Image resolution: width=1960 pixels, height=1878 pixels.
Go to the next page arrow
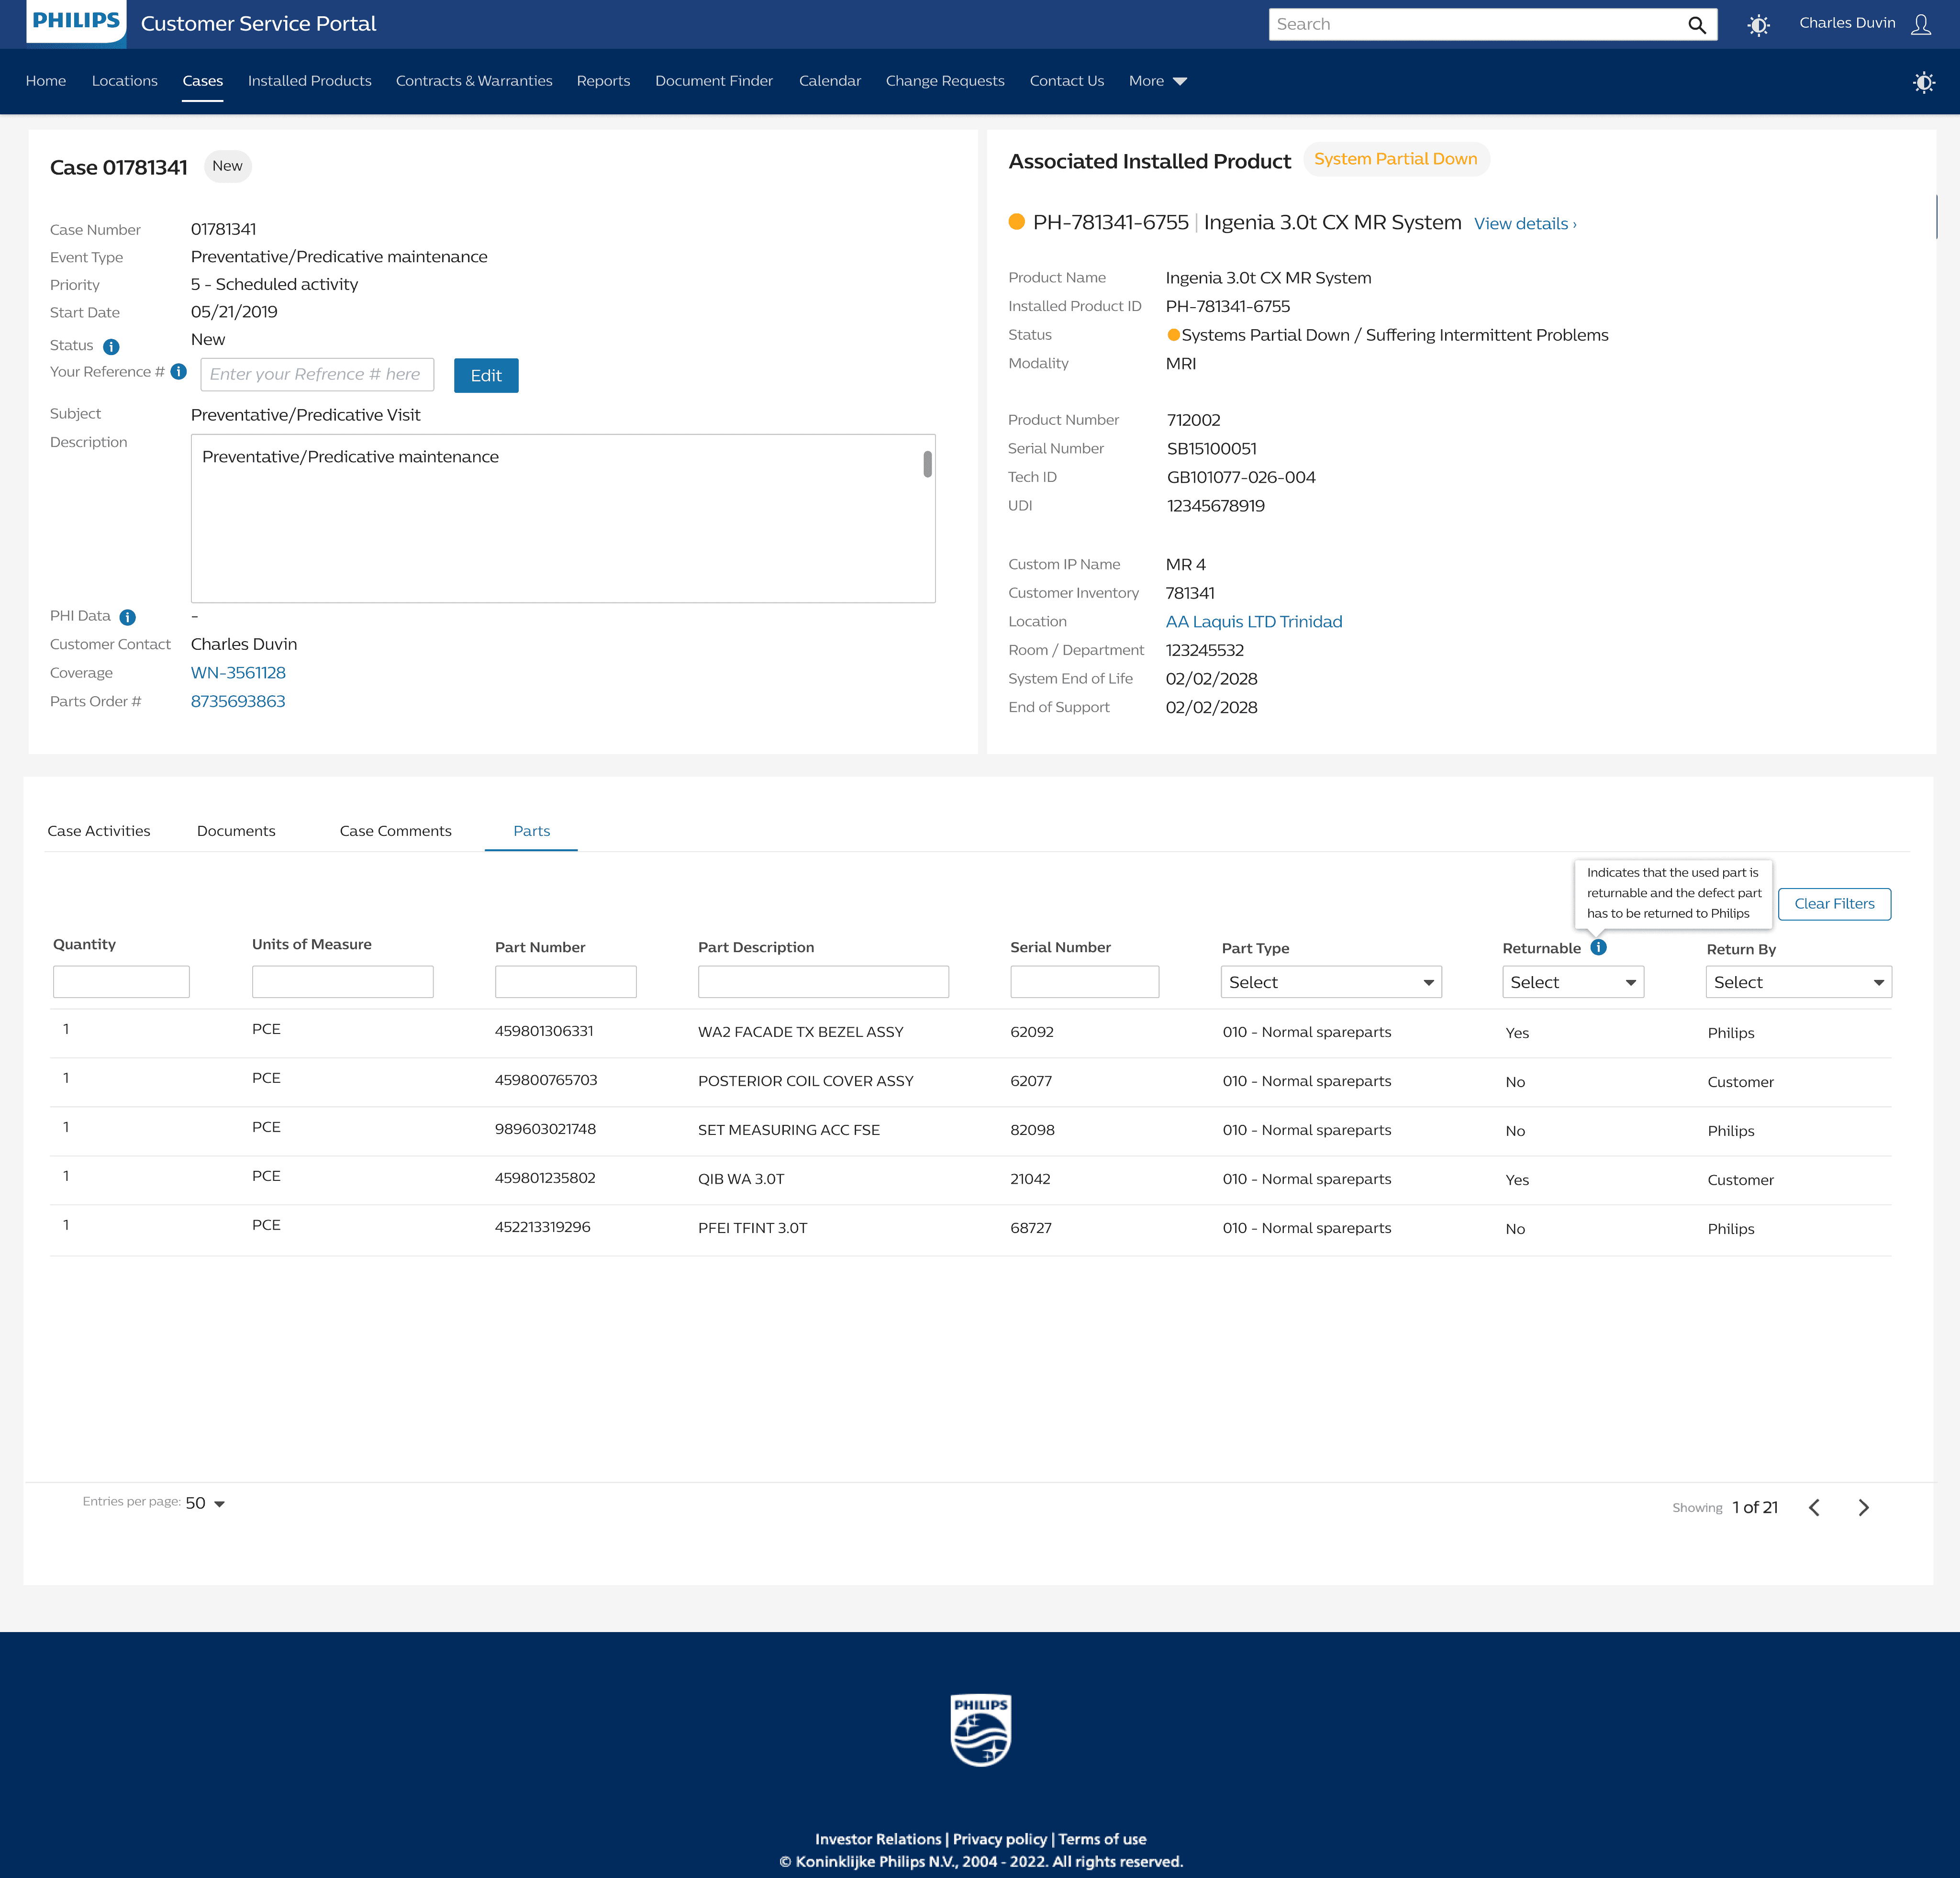click(1863, 1507)
